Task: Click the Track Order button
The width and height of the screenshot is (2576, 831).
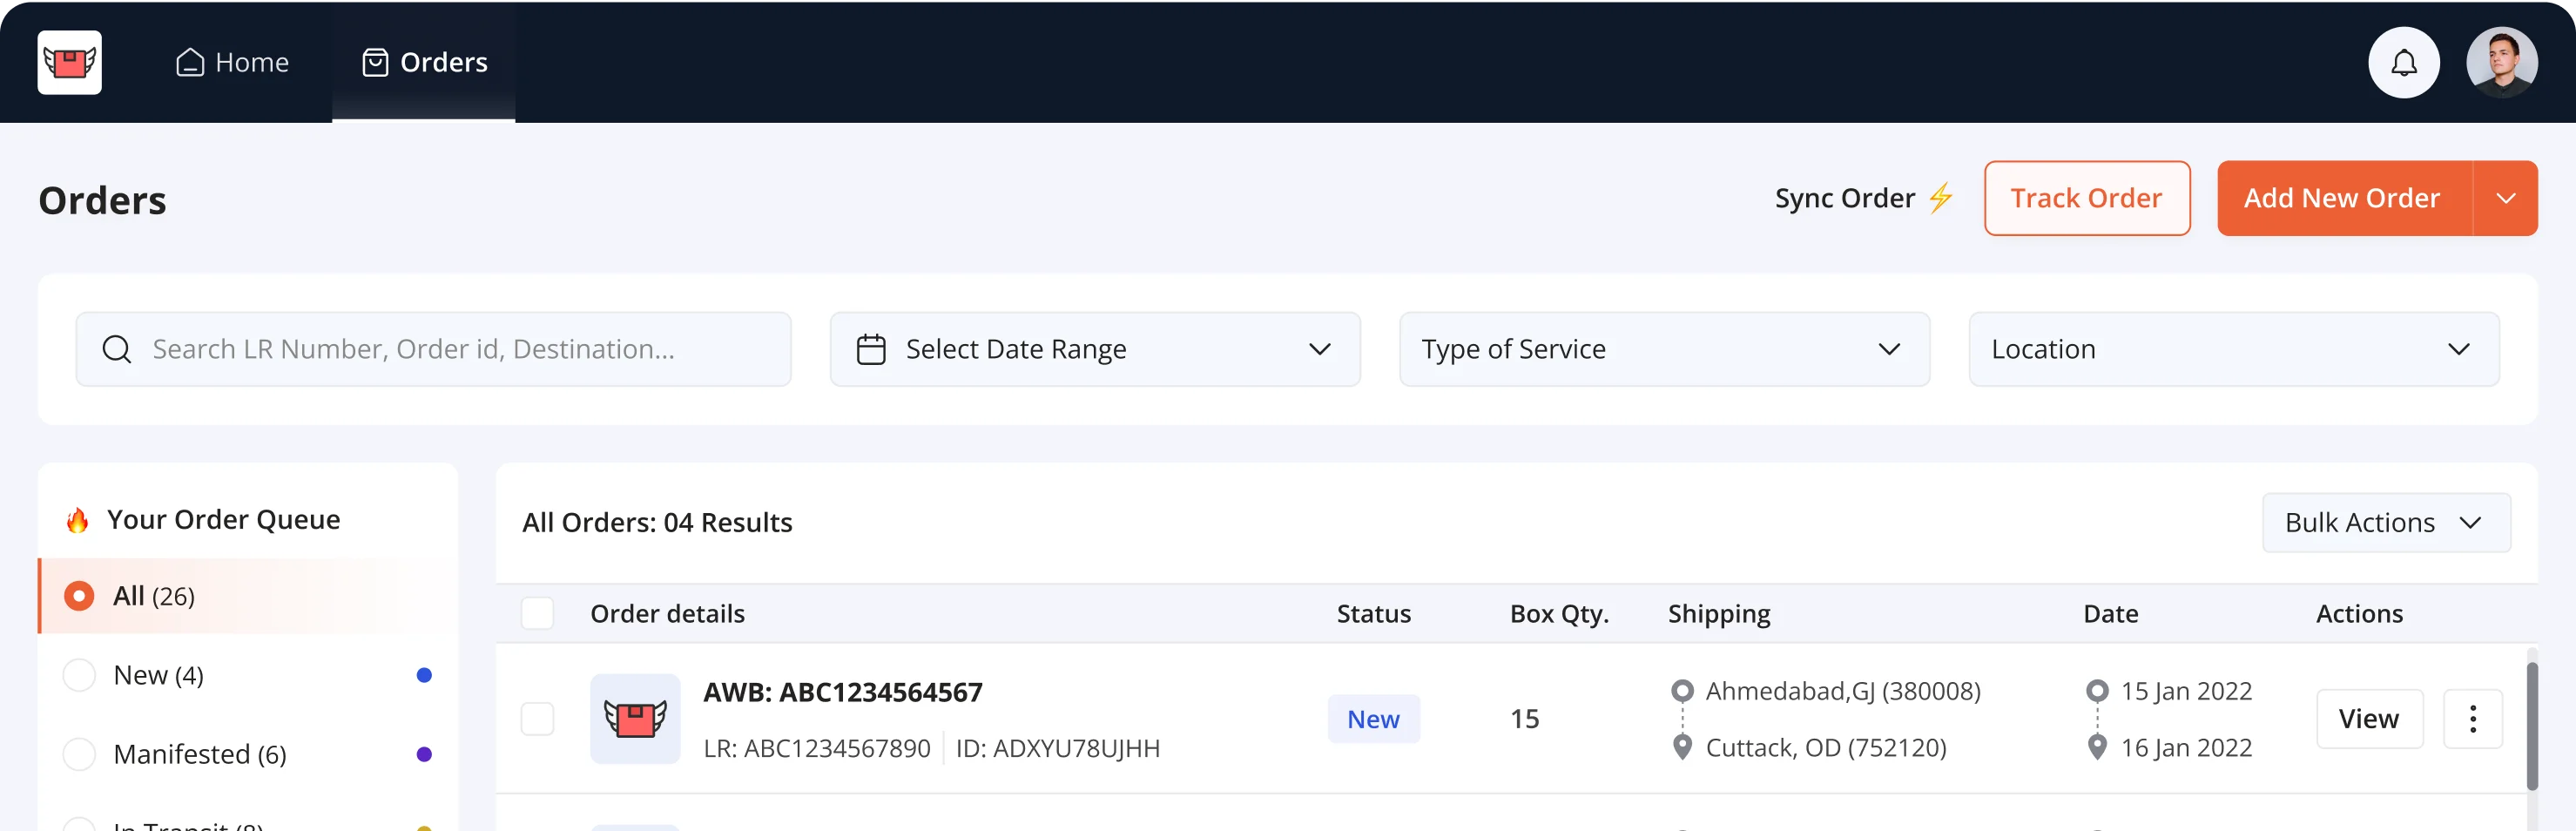Action: tap(2086, 198)
